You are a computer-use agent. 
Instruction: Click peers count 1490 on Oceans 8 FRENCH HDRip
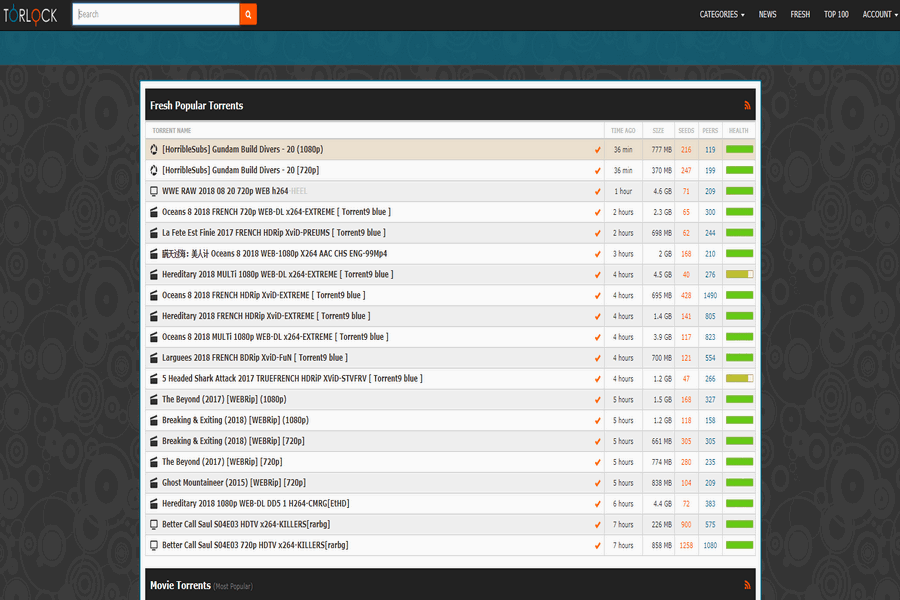point(710,296)
